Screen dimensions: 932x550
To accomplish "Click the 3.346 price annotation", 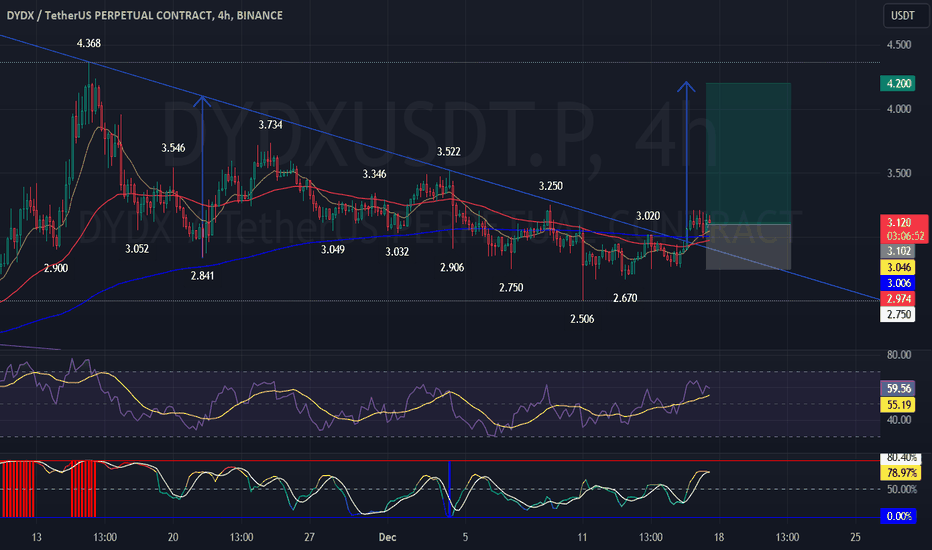I will [x=374, y=174].
